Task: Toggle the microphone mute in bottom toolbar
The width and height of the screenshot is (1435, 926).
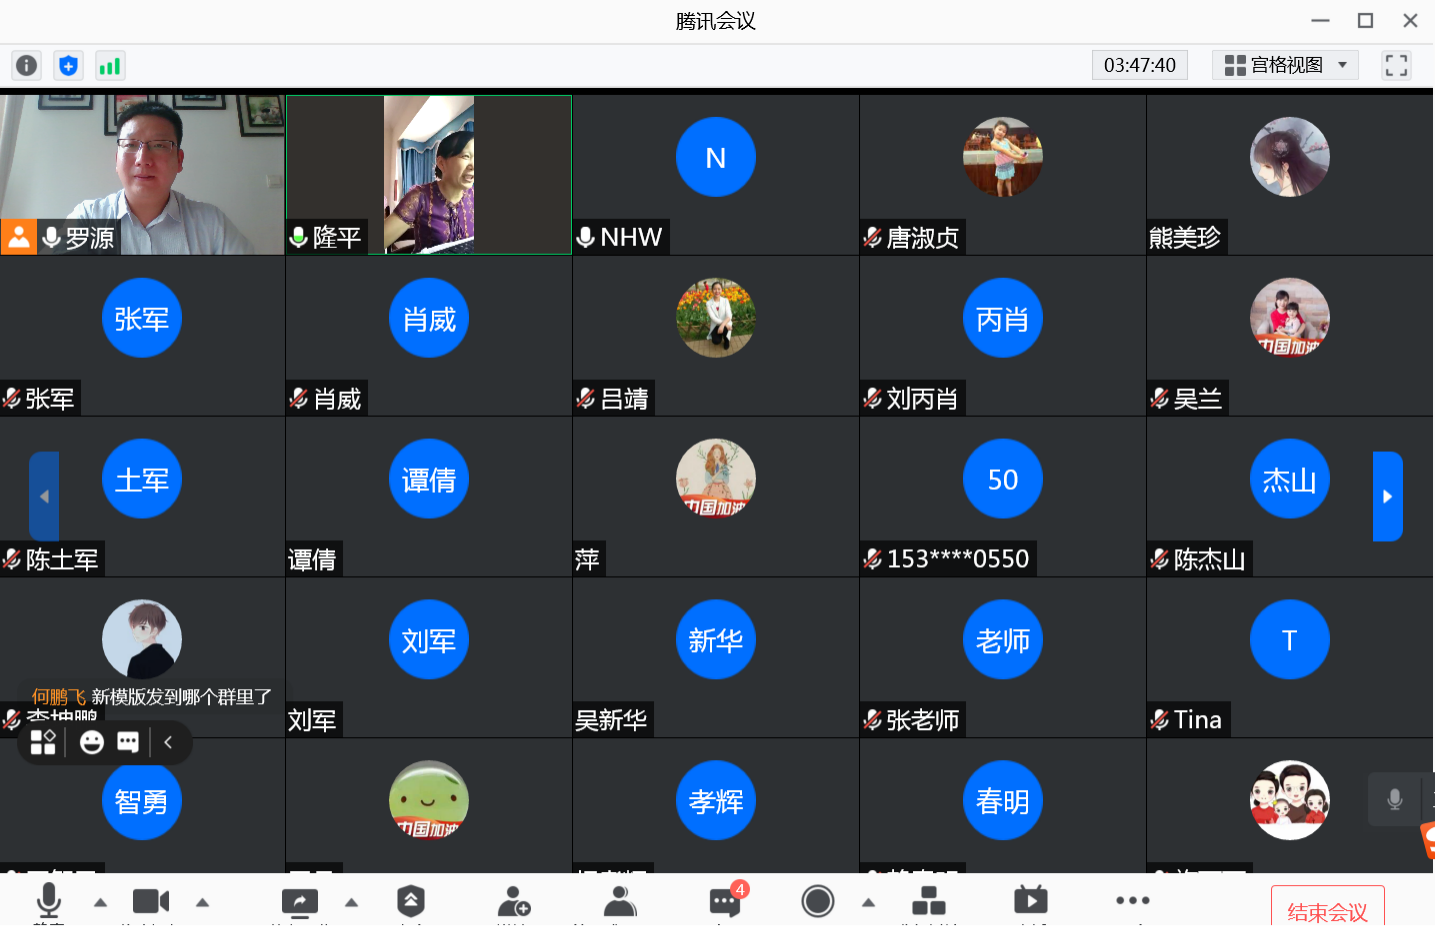Action: pos(48,901)
